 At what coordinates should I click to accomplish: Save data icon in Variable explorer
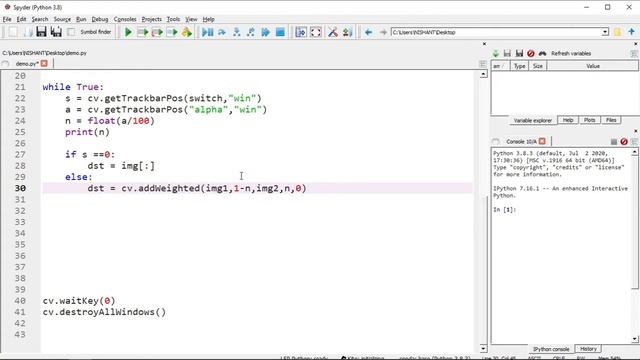(x=507, y=53)
